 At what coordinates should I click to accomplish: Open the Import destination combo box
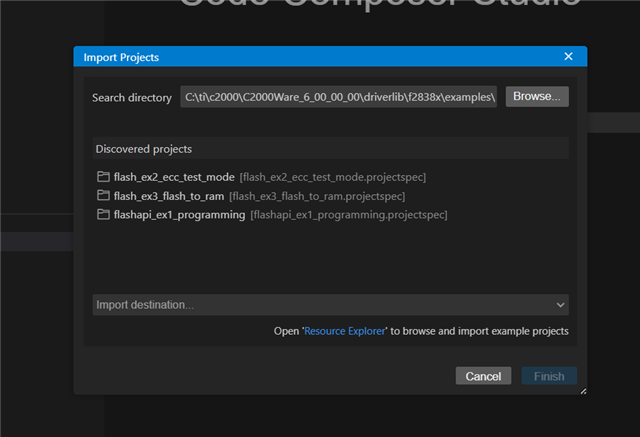coord(320,304)
